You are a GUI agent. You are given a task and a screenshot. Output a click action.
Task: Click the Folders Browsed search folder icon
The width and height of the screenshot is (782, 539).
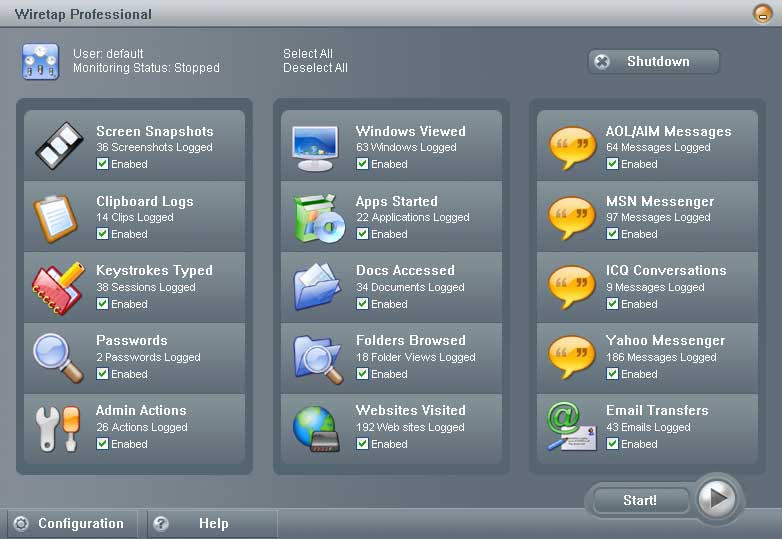click(318, 359)
